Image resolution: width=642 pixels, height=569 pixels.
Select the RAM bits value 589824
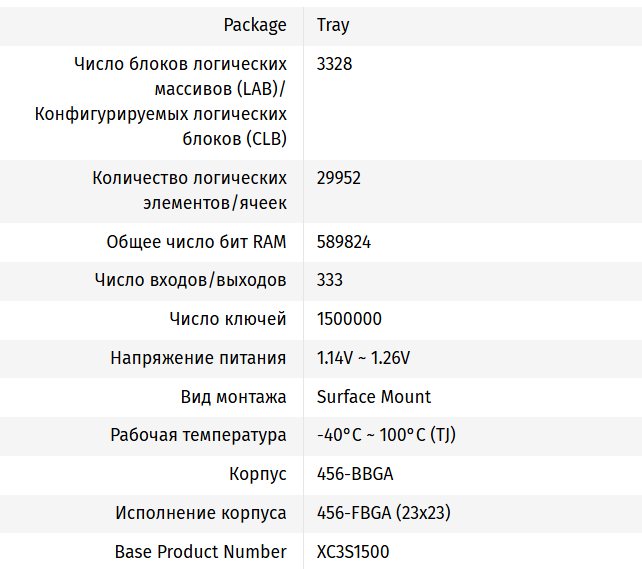click(x=344, y=242)
